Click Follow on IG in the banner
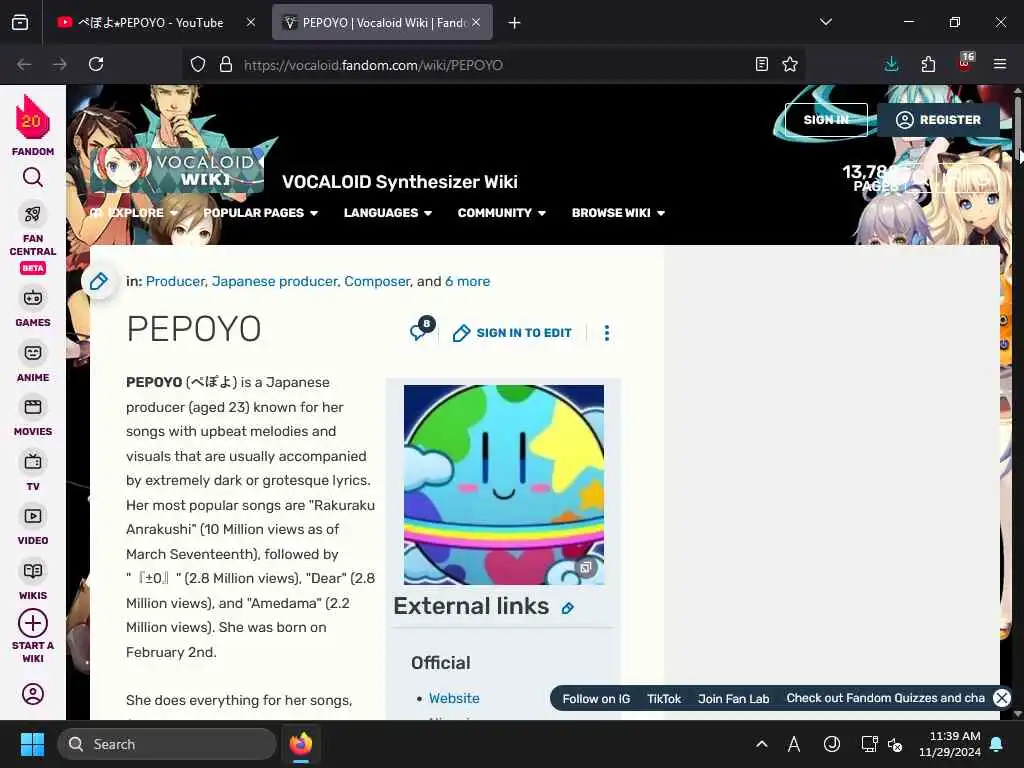This screenshot has height=768, width=1024. tap(596, 699)
